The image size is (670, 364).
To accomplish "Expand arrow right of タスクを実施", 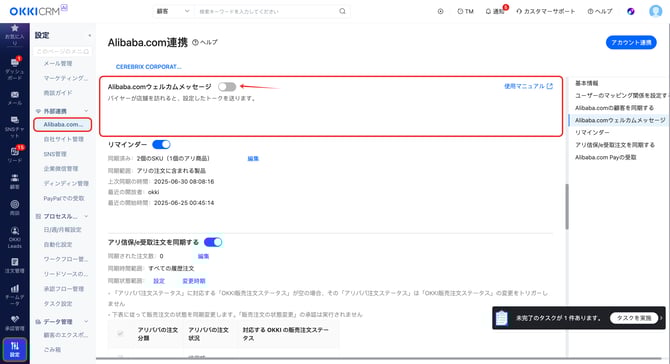I will tap(661, 318).
